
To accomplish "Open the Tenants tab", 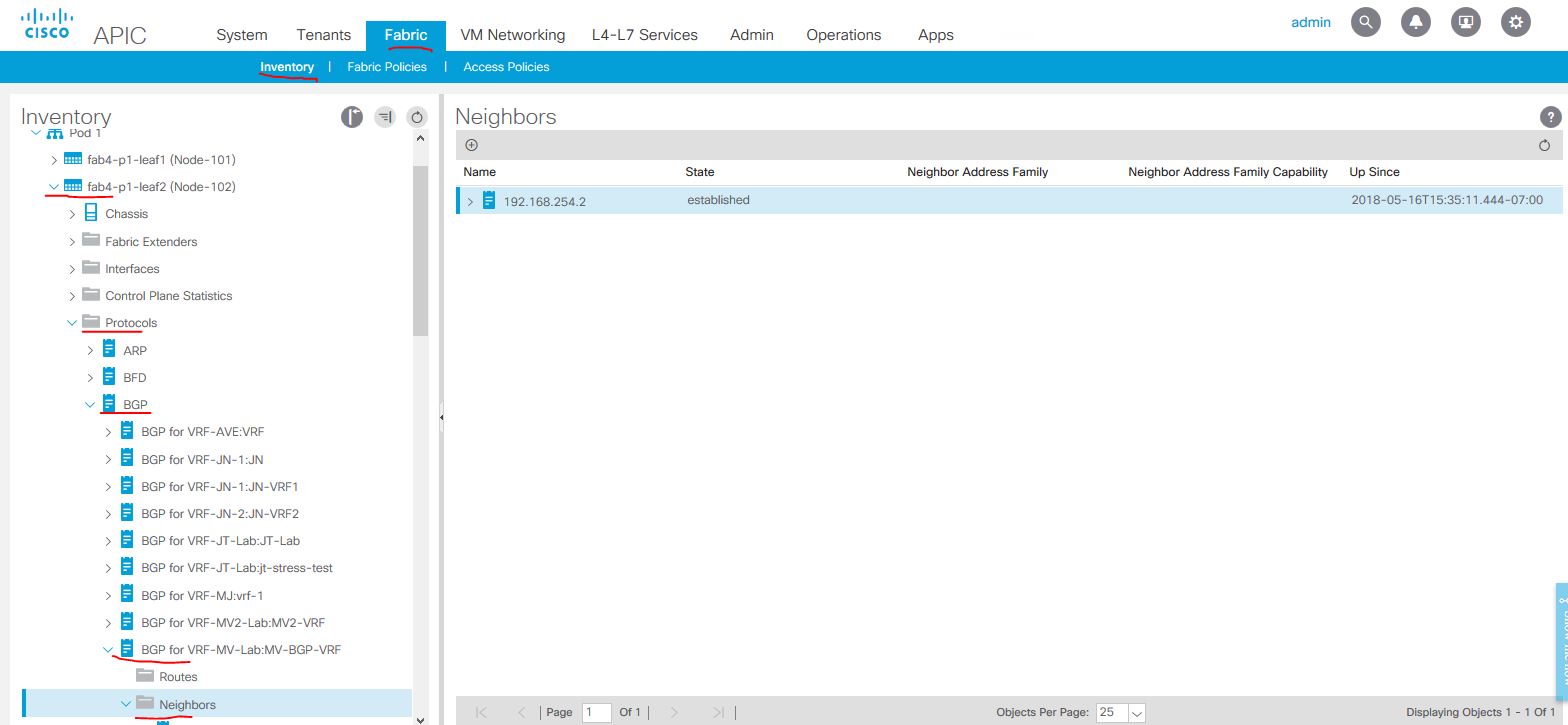I will pos(324,34).
